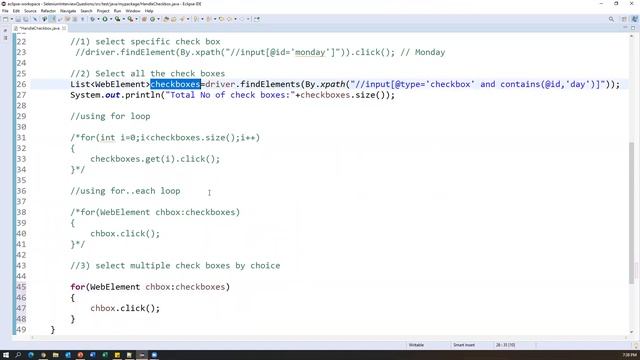Viewport: 640px width, 360px height.
Task: Click 'for(WebElement chbox:checkboxes)' on line 45
Action: 150,287
